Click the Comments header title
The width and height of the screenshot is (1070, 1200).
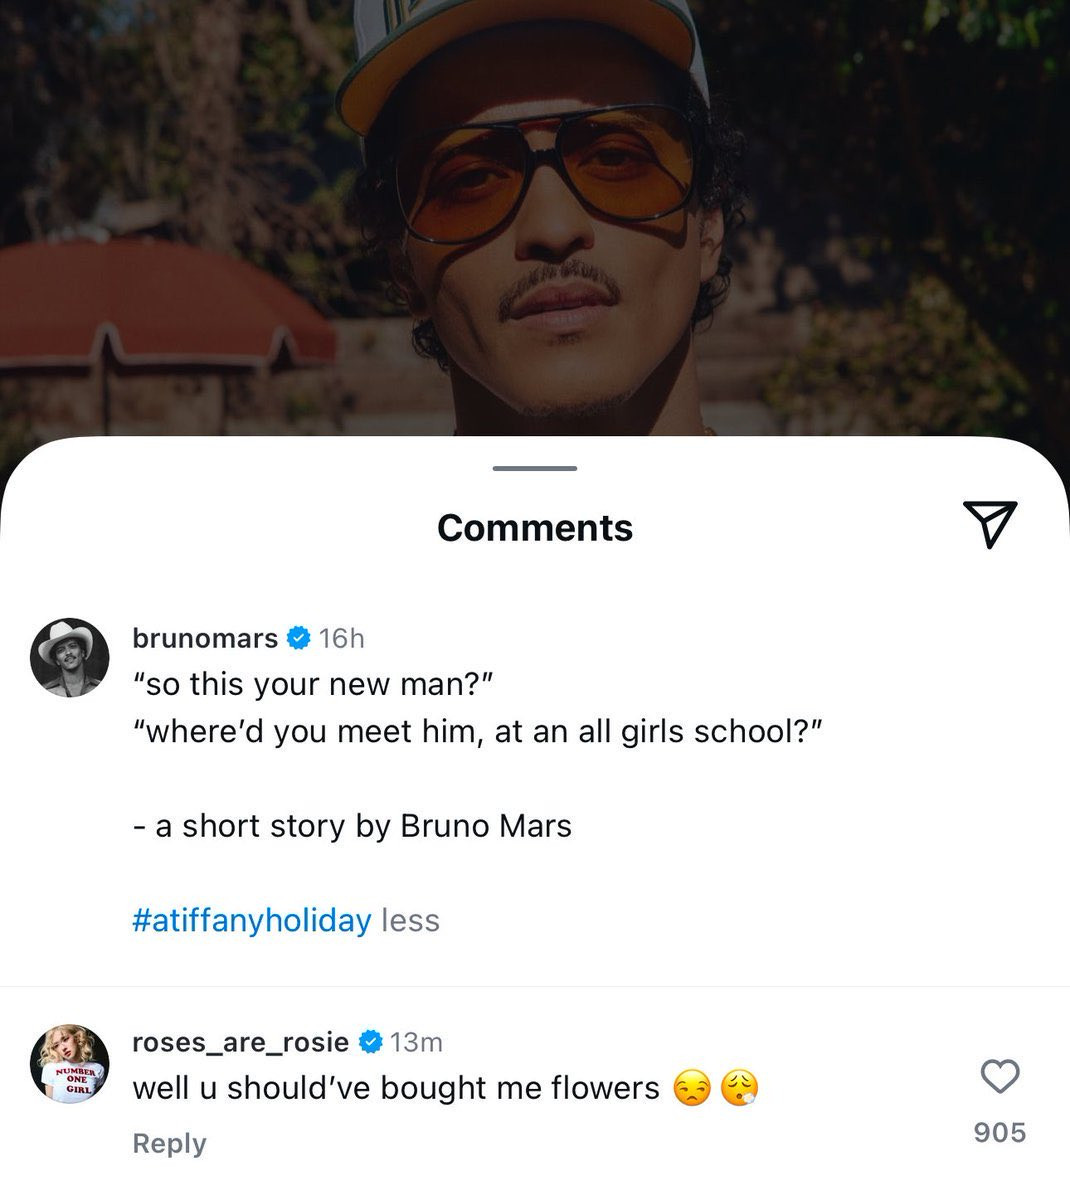point(535,528)
